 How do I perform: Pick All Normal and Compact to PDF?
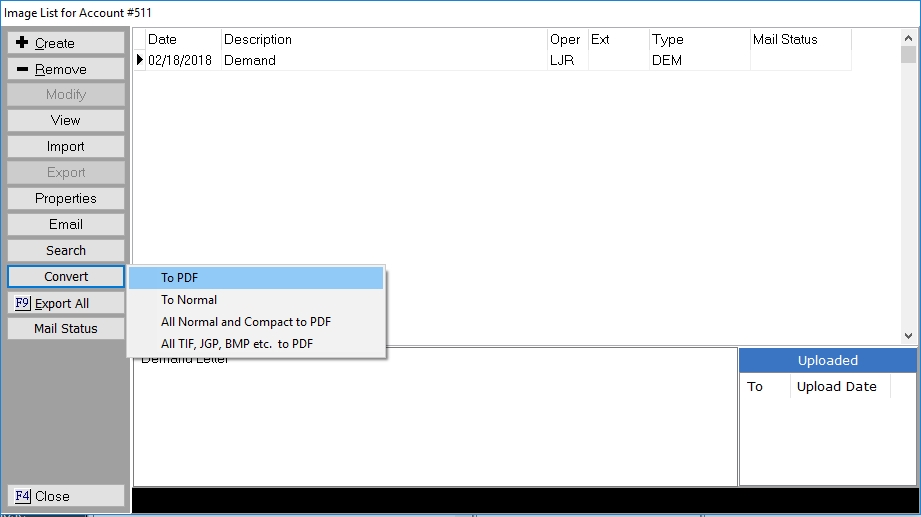pyautogui.click(x=256, y=322)
